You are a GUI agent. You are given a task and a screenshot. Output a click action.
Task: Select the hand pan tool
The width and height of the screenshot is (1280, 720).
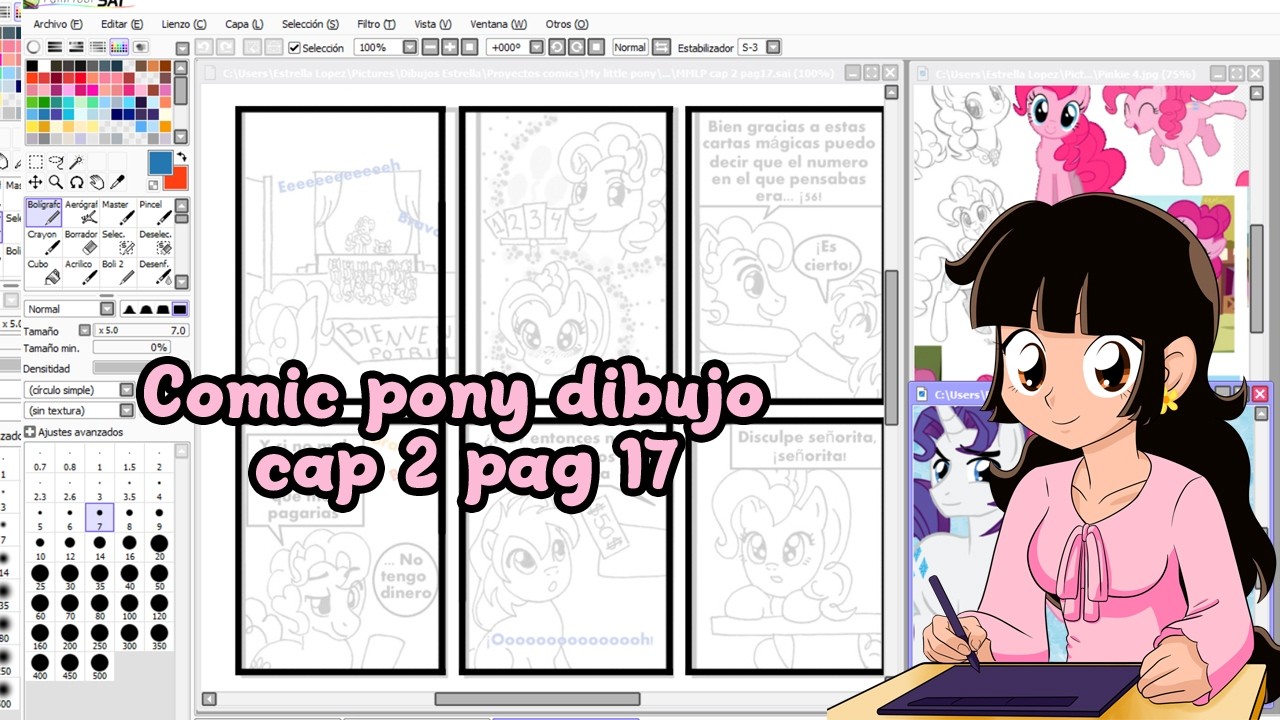97,182
